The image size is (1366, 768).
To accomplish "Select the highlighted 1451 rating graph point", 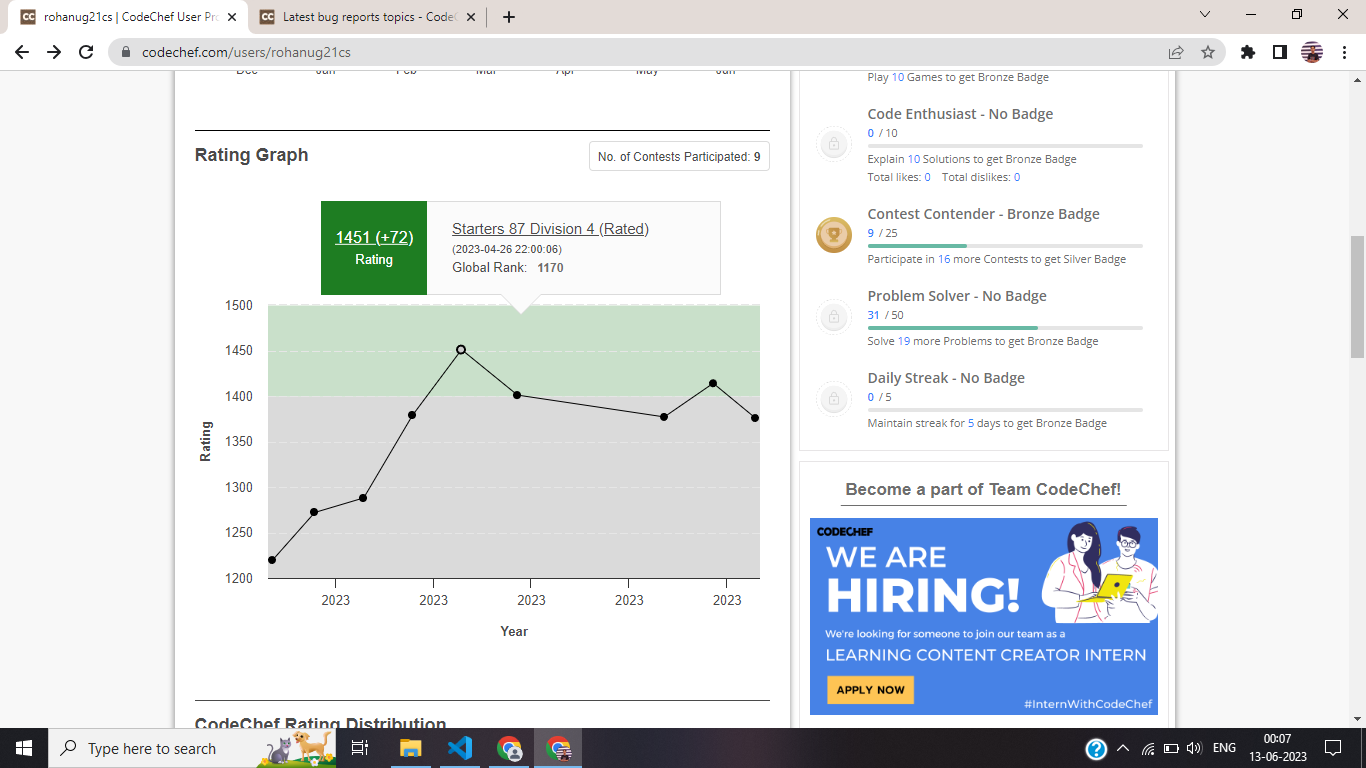I will coord(461,350).
